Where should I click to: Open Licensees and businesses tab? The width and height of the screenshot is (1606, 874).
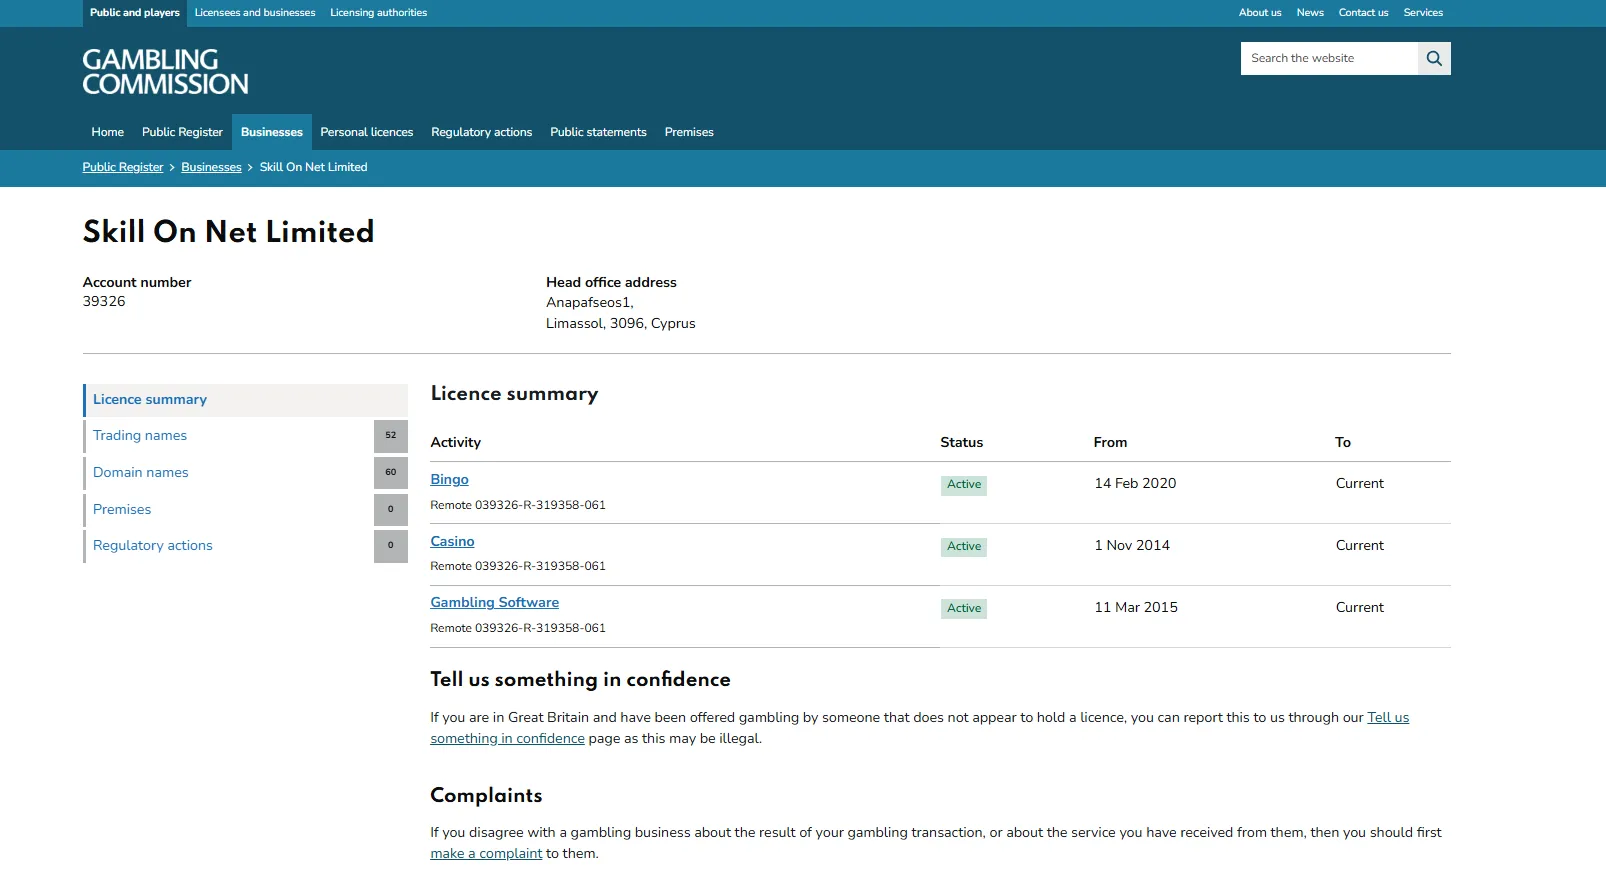[x=255, y=13]
